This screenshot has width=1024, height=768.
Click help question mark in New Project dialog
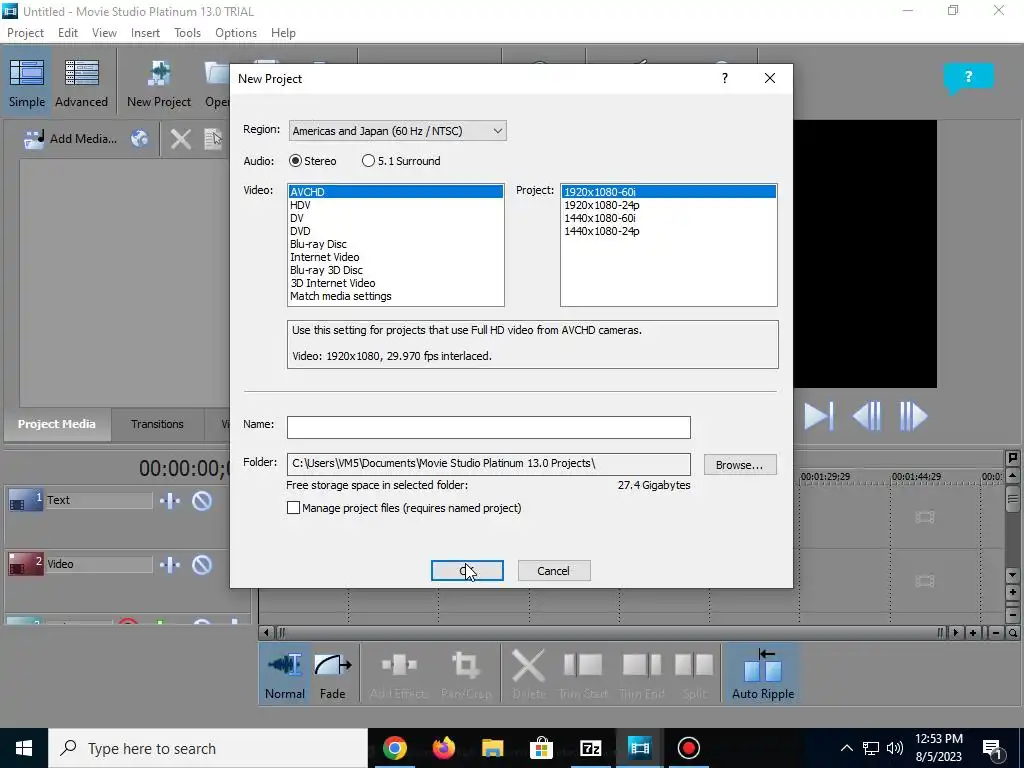[724, 78]
